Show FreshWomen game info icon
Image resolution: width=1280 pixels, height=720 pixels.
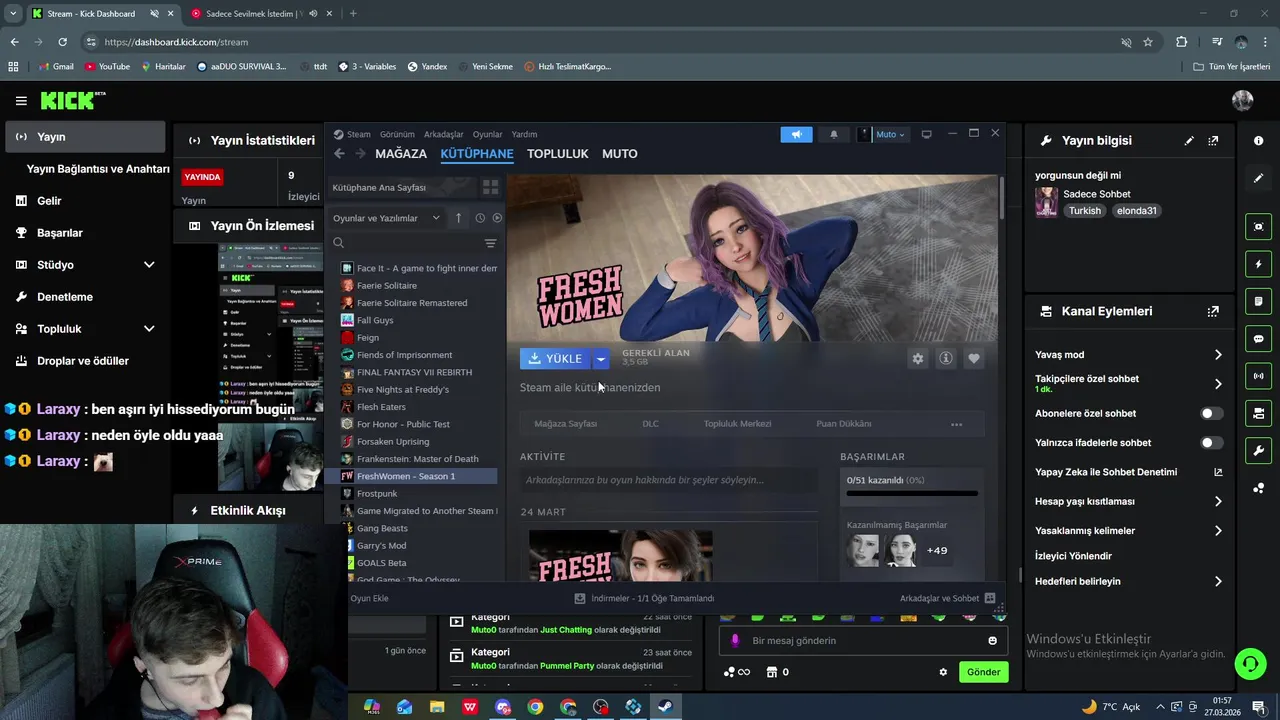pyautogui.click(x=945, y=358)
